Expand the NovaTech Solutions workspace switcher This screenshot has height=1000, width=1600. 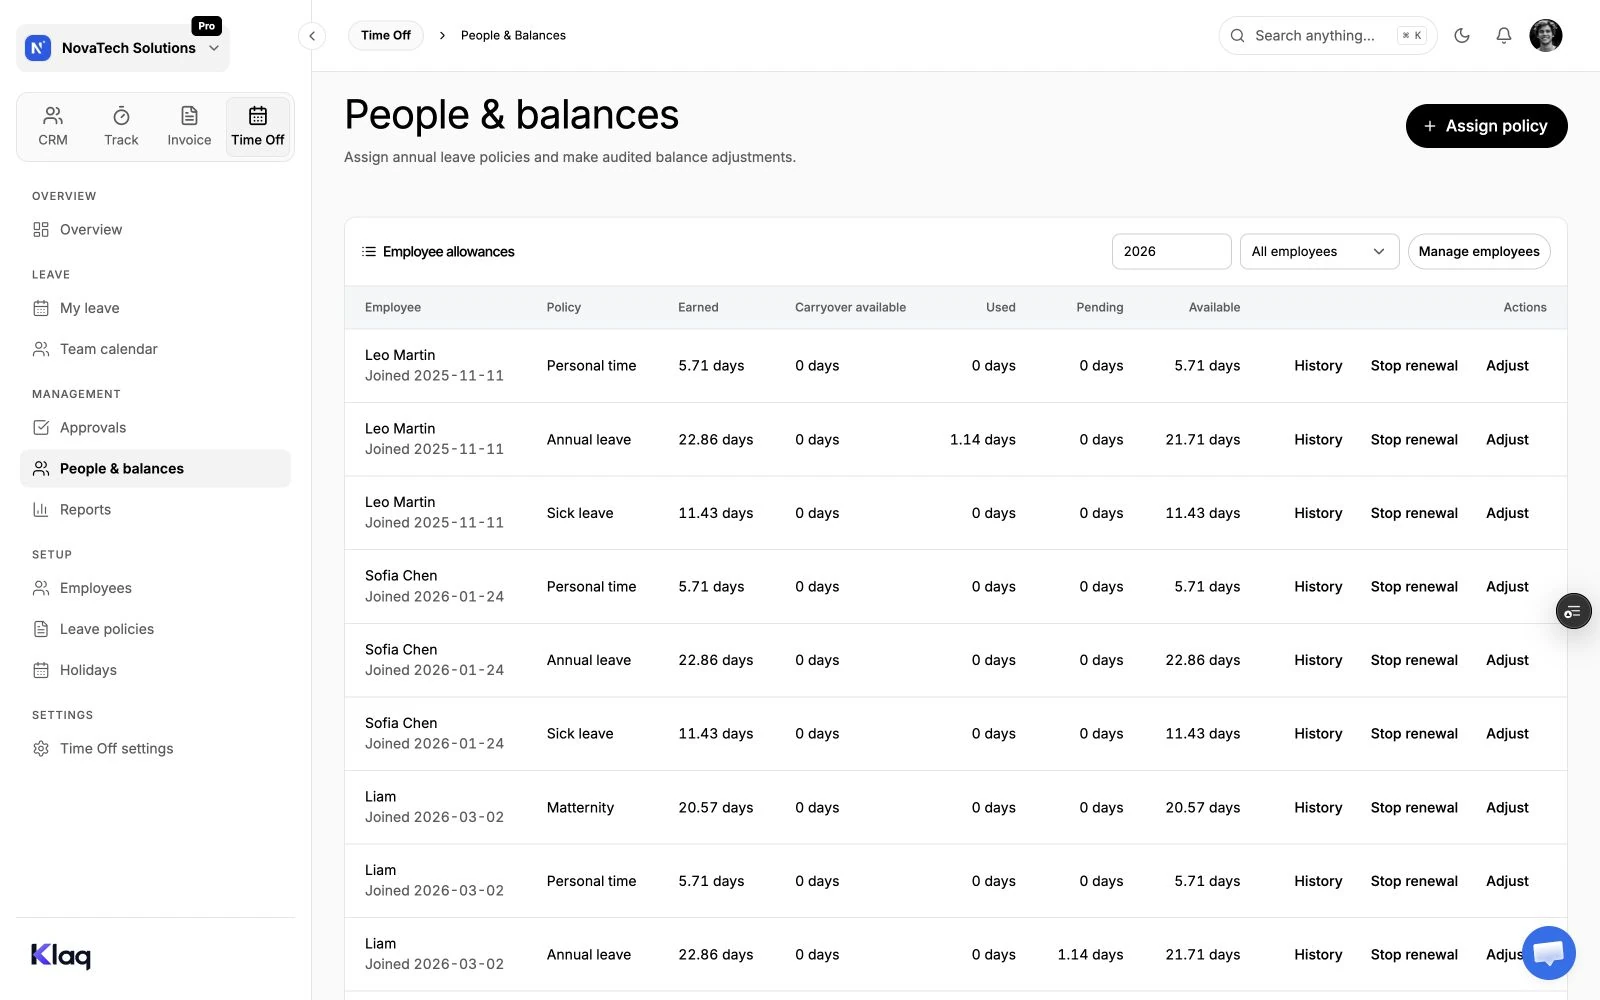pyautogui.click(x=123, y=48)
